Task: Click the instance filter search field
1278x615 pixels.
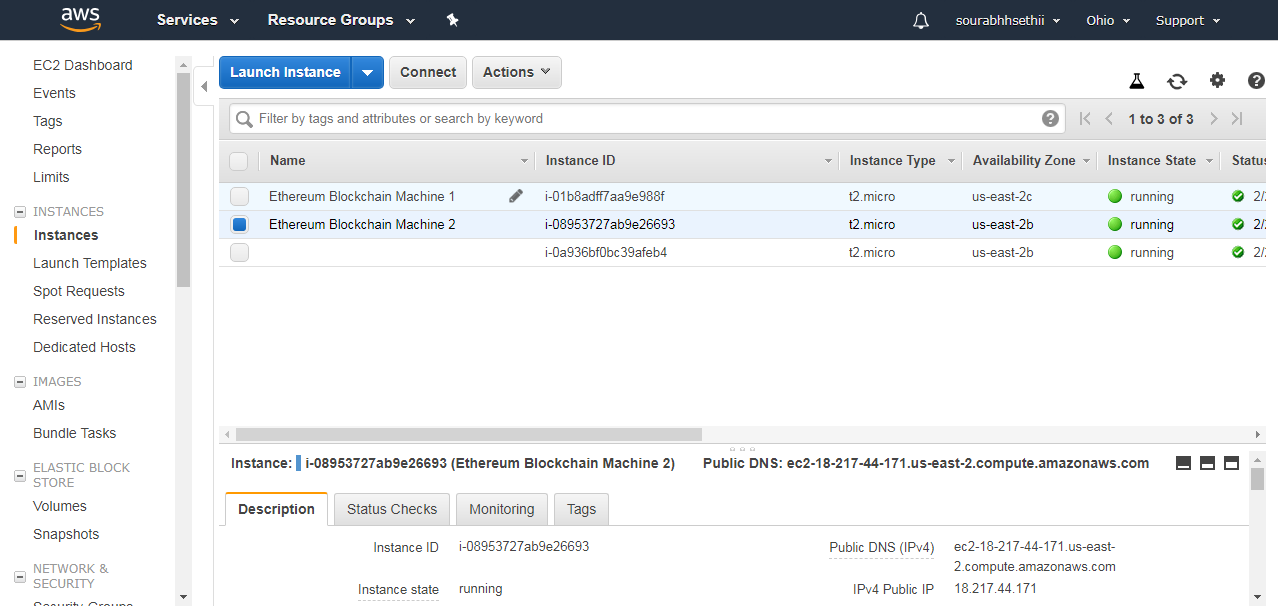Action: [640, 118]
